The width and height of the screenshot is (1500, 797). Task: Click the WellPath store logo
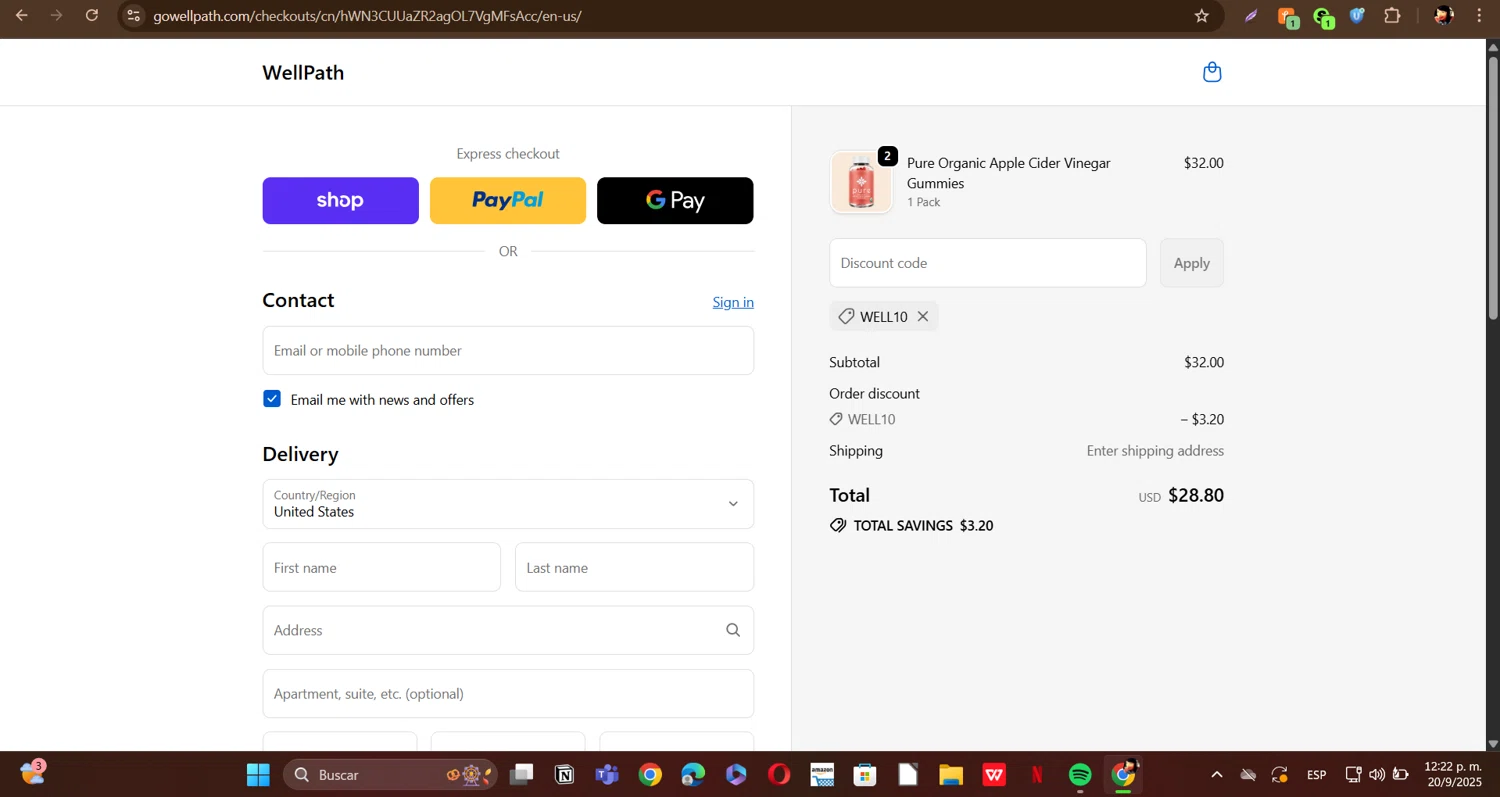(303, 73)
